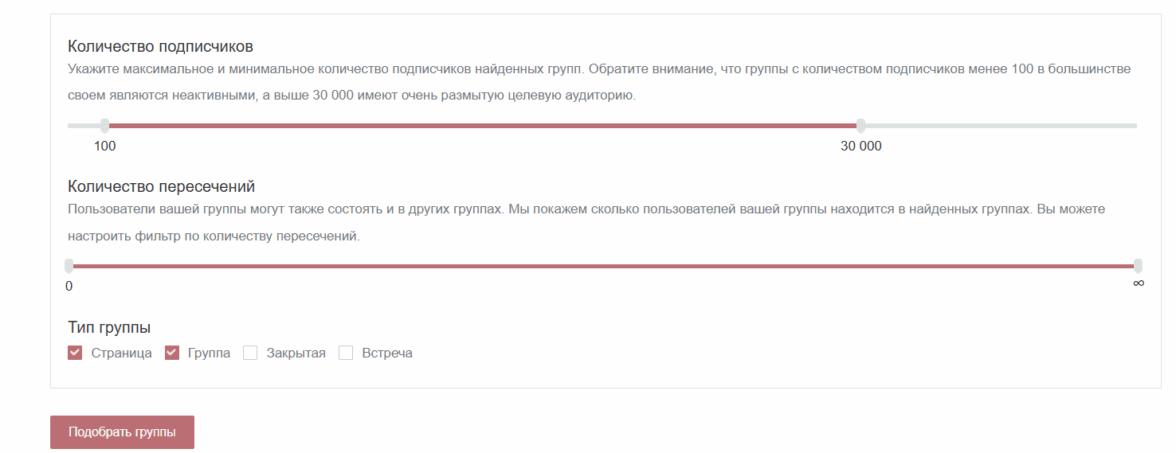Click gray subscribers track right of 30 000 handle
This screenshot has width=1176, height=453.
1000,126
